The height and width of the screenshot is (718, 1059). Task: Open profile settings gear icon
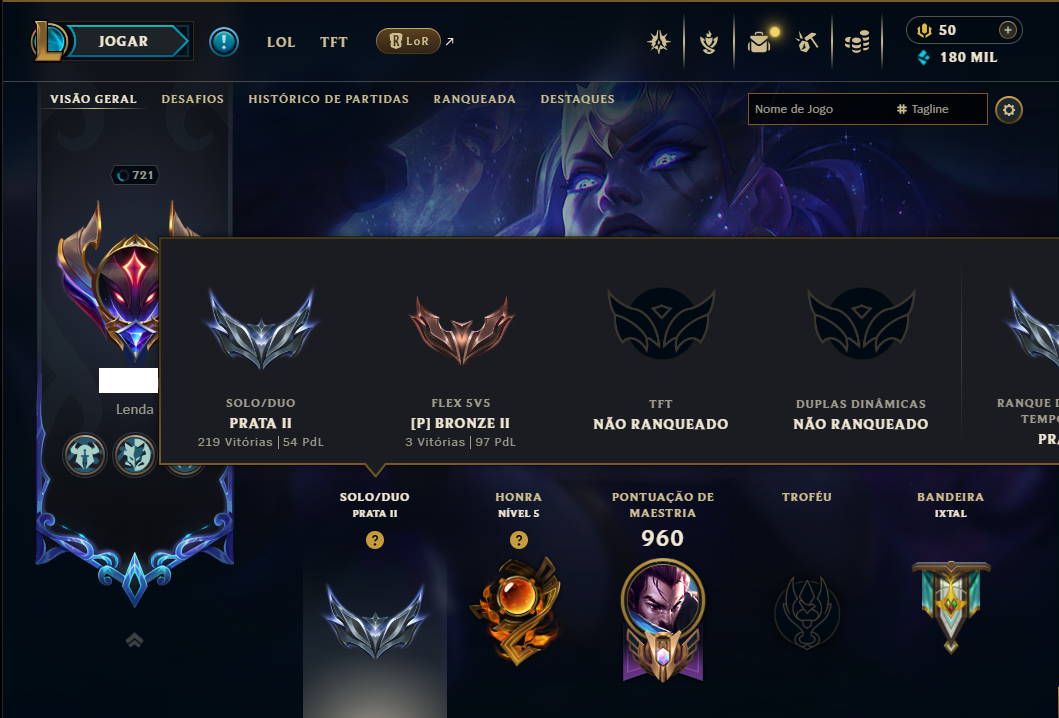tap(1009, 110)
